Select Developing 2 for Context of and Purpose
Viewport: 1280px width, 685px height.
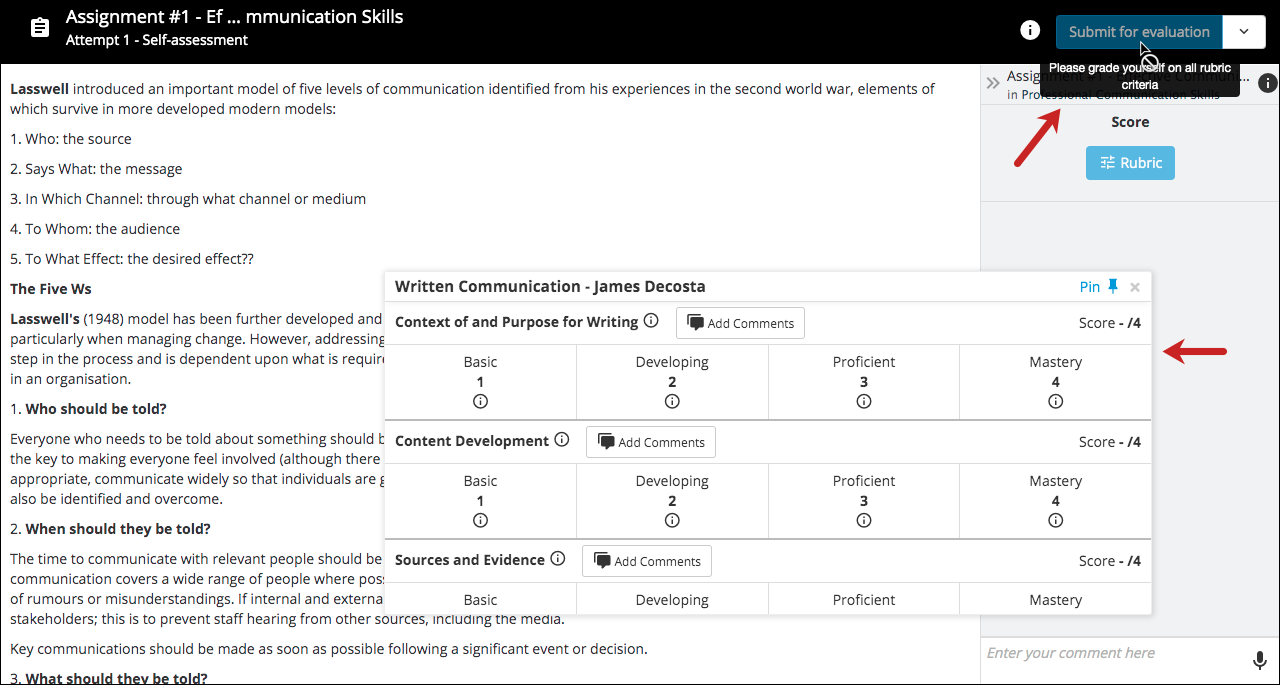tap(672, 382)
